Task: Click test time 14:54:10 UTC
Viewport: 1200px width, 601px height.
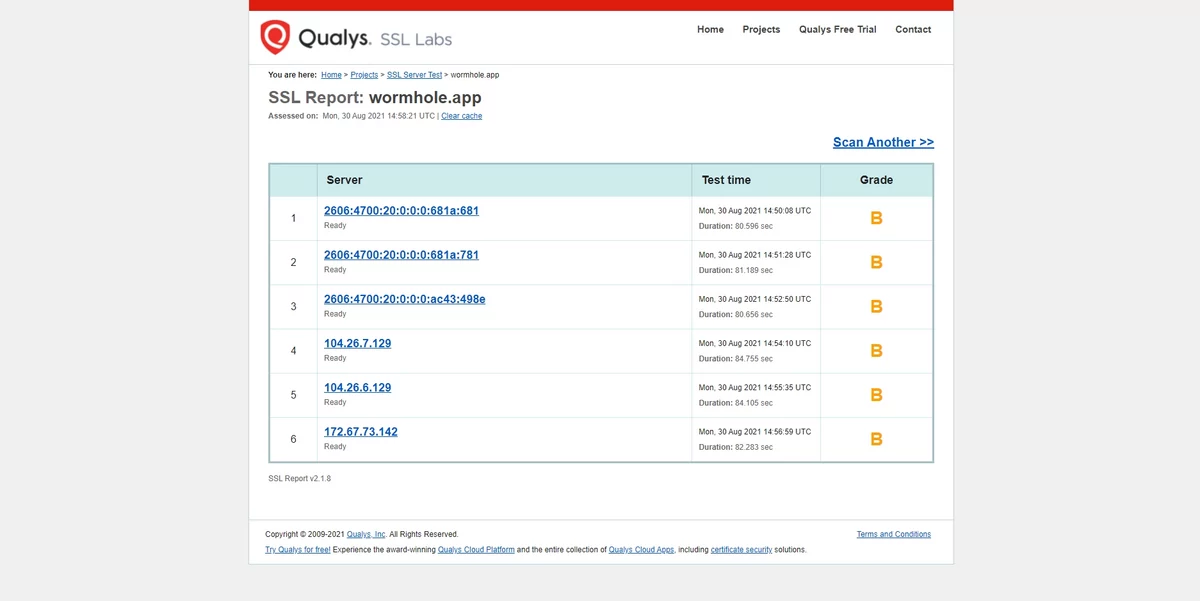Action: point(755,343)
